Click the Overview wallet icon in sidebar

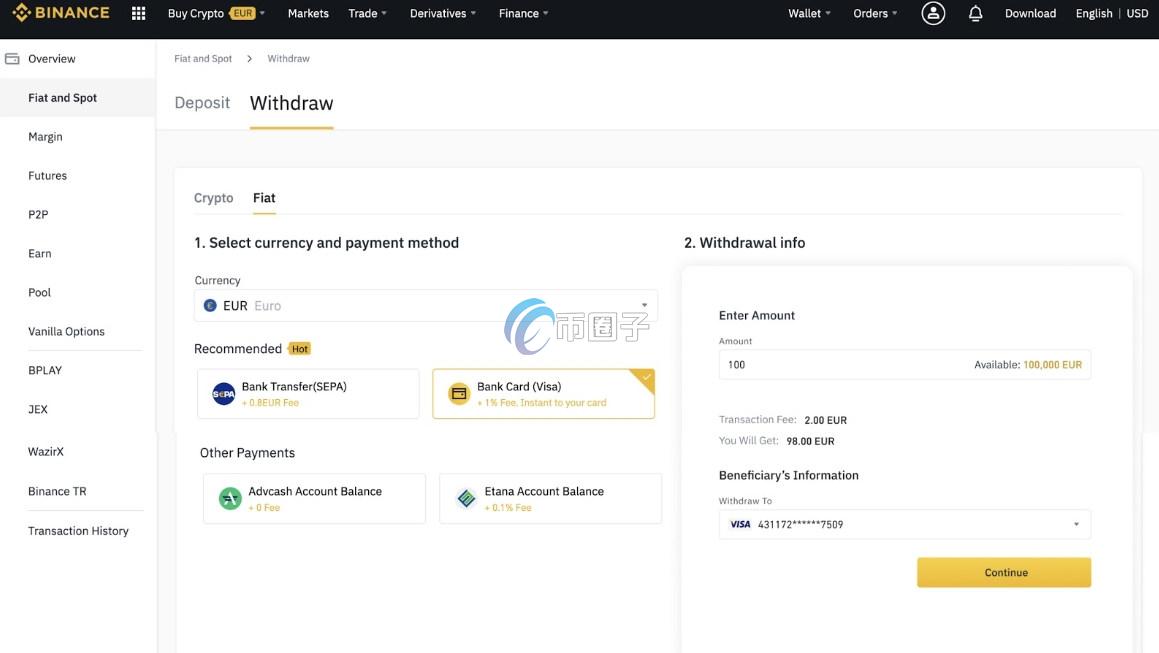(x=12, y=59)
